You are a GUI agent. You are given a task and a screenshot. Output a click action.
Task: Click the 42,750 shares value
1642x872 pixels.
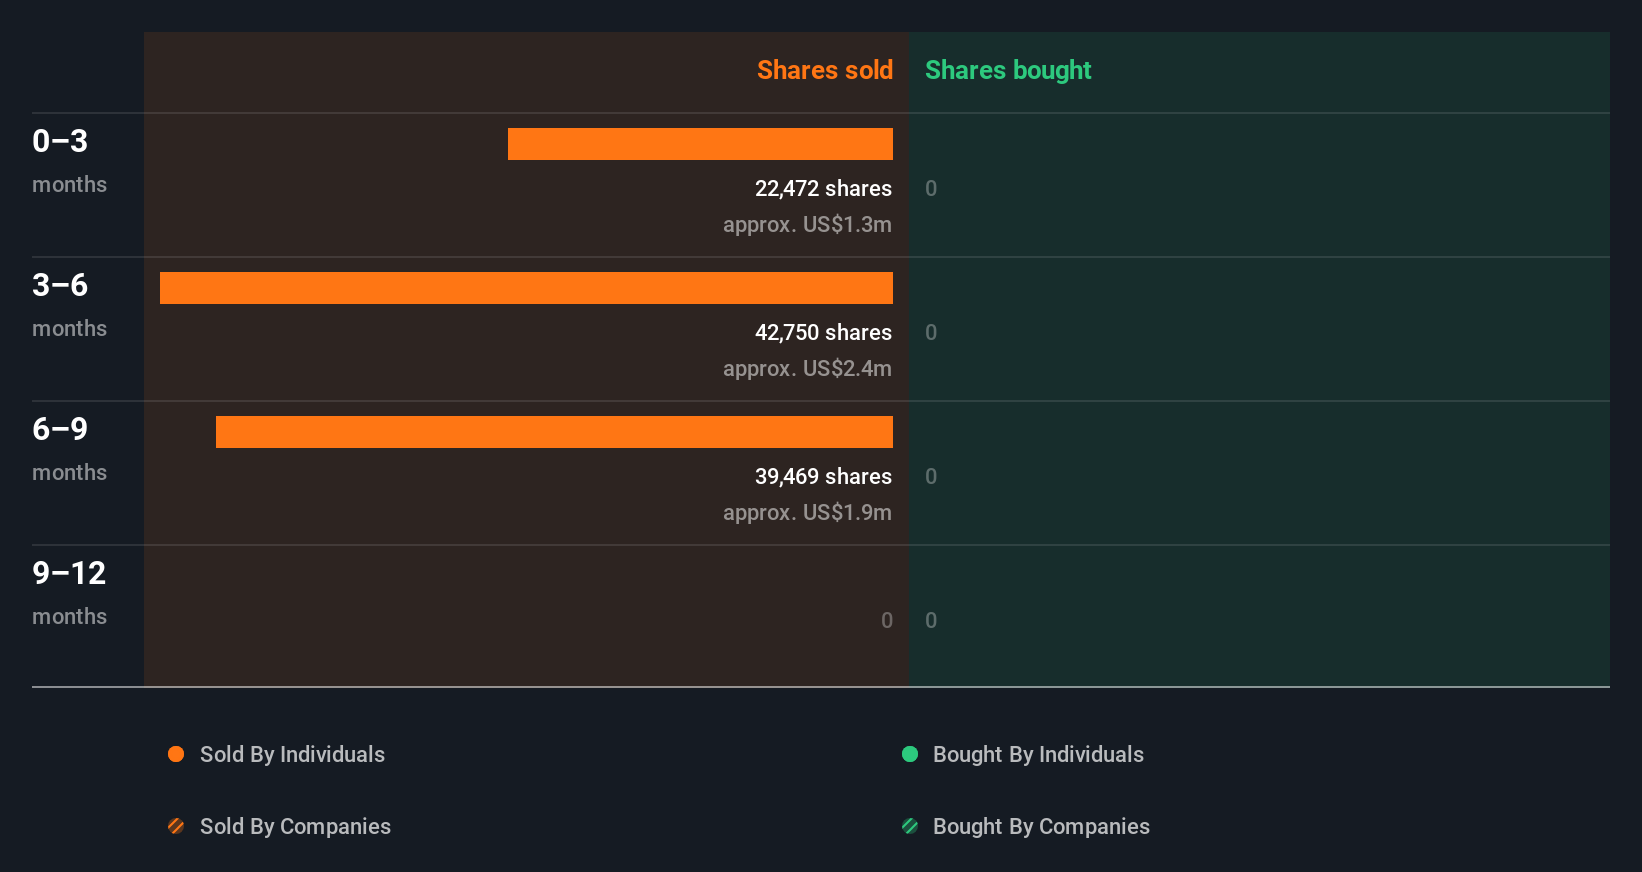[x=823, y=332]
